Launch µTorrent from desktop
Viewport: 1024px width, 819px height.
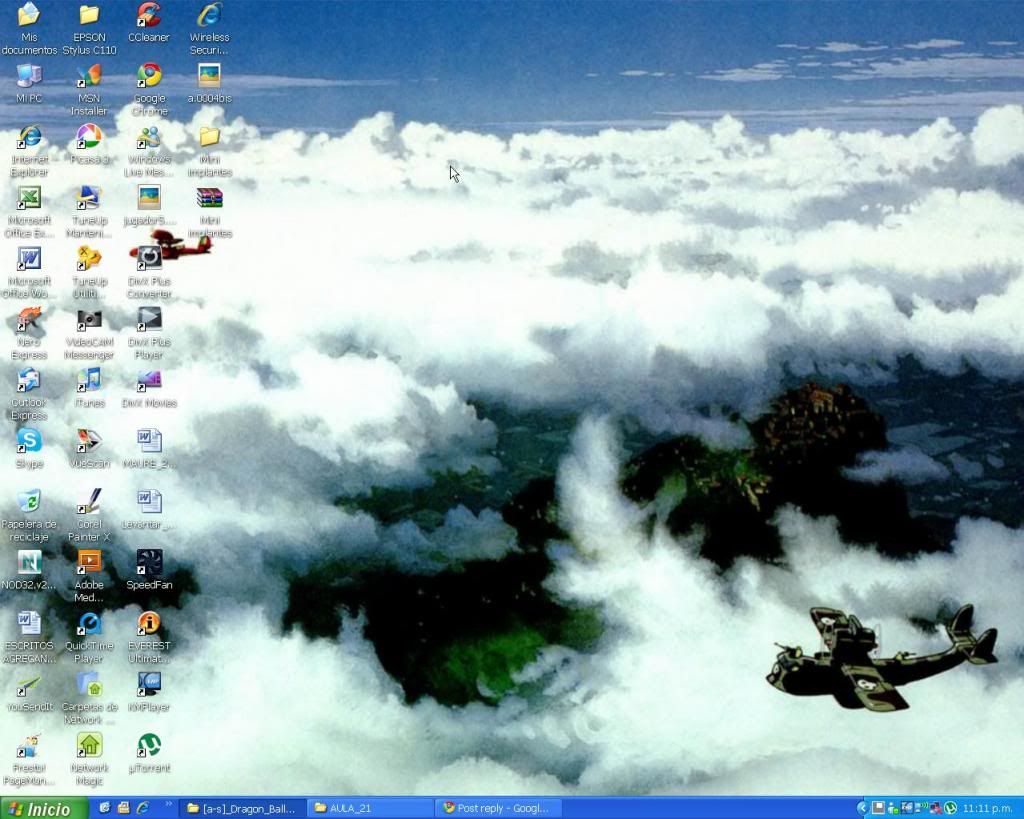pyautogui.click(x=149, y=746)
